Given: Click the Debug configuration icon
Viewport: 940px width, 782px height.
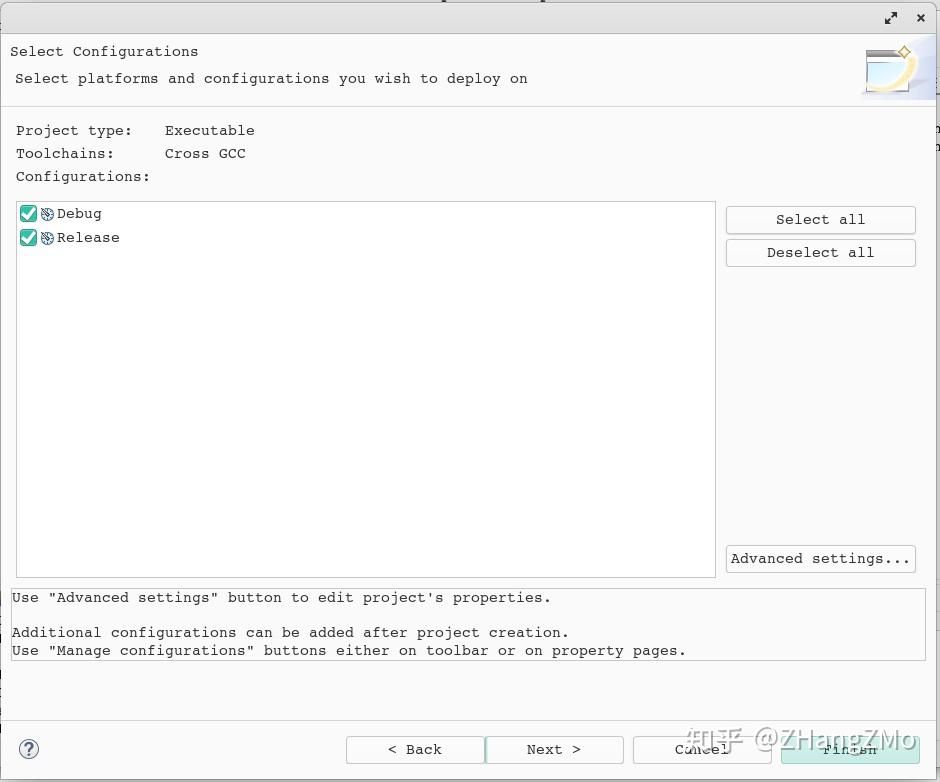Looking at the screenshot, I should pyautogui.click(x=47, y=213).
